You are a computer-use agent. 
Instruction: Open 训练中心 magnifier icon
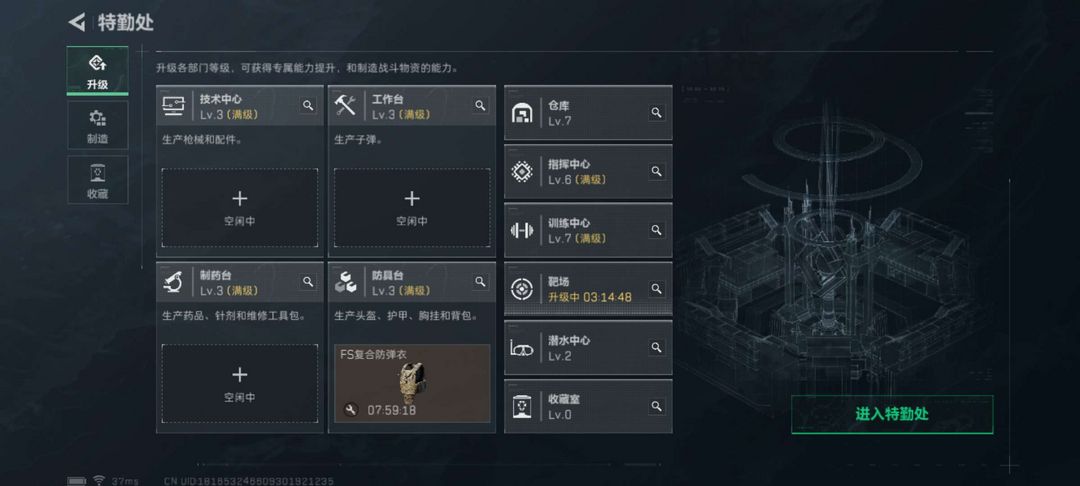pos(656,230)
